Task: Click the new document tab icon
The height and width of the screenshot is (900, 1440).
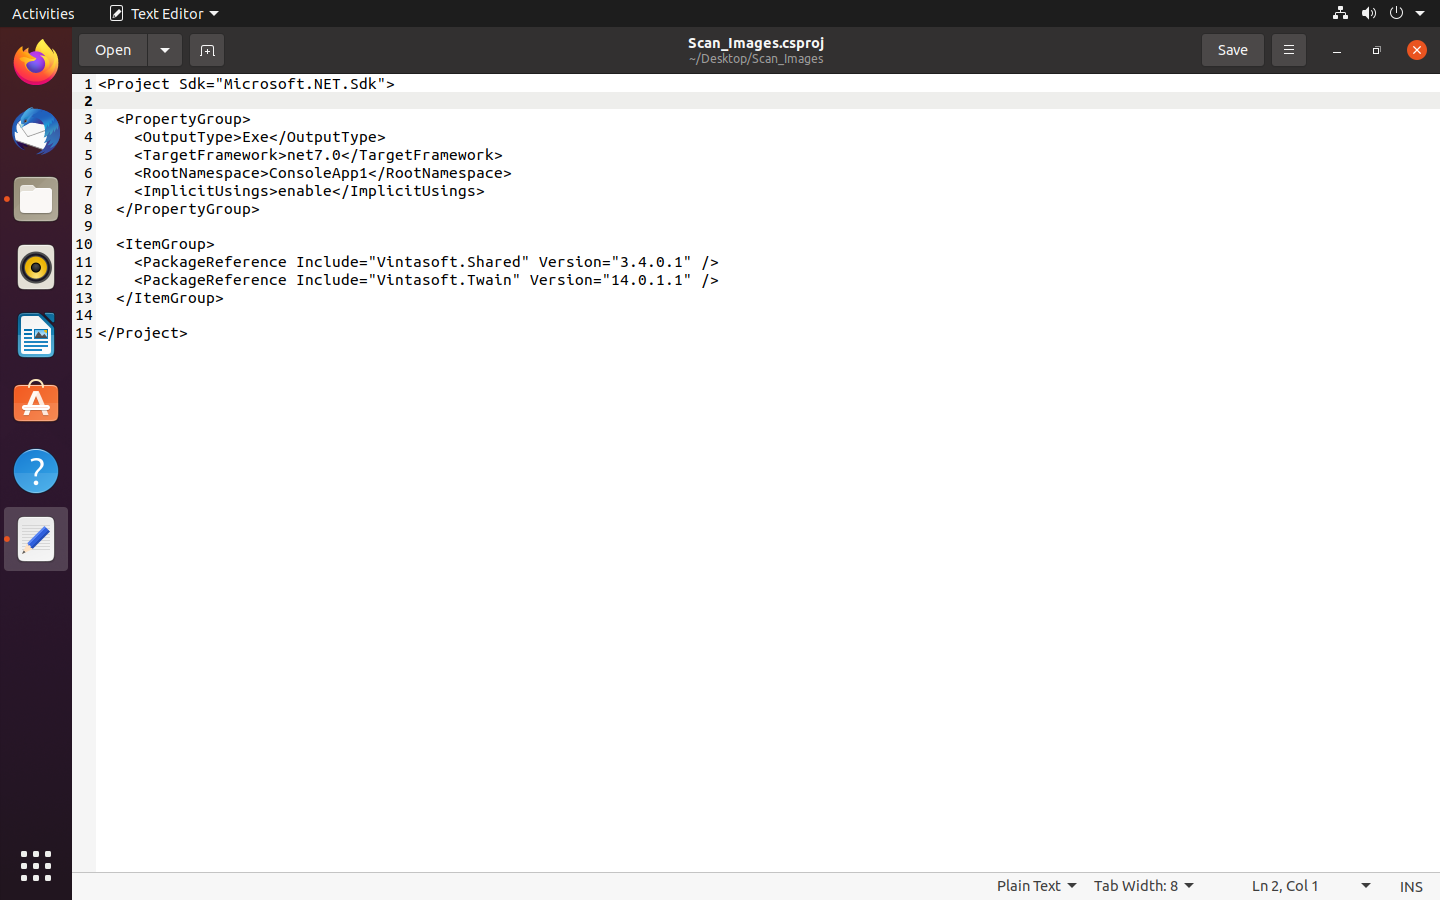Action: (x=207, y=50)
